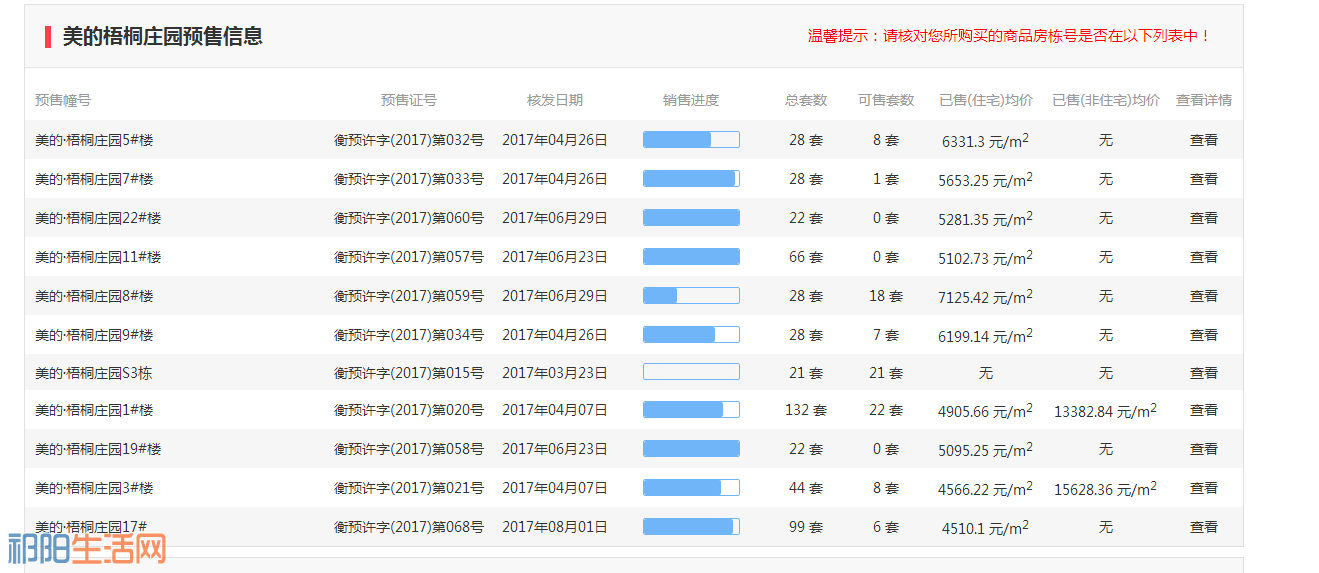Click the 总套数 column header
1319x573 pixels.
(806, 100)
